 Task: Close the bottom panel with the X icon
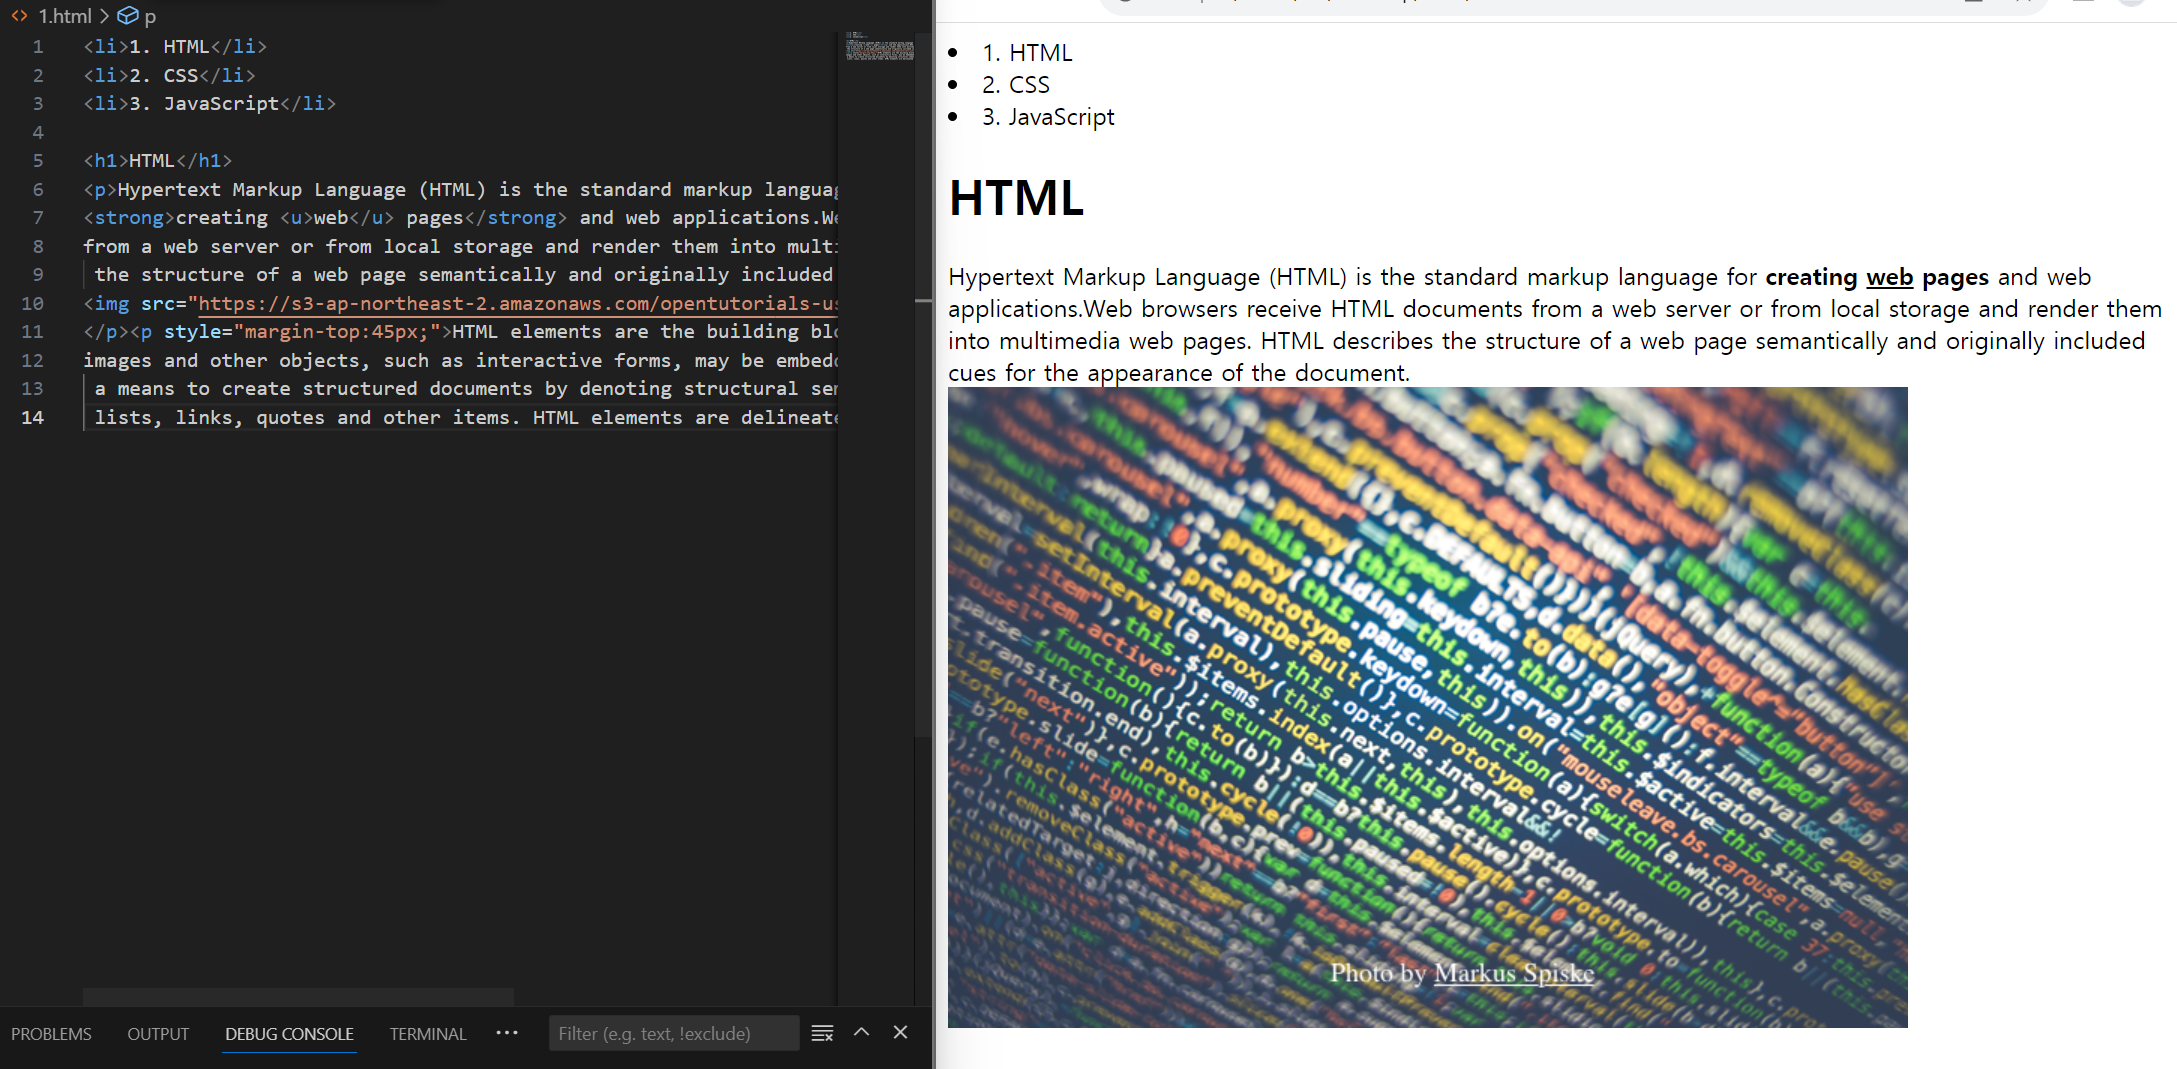900,1033
